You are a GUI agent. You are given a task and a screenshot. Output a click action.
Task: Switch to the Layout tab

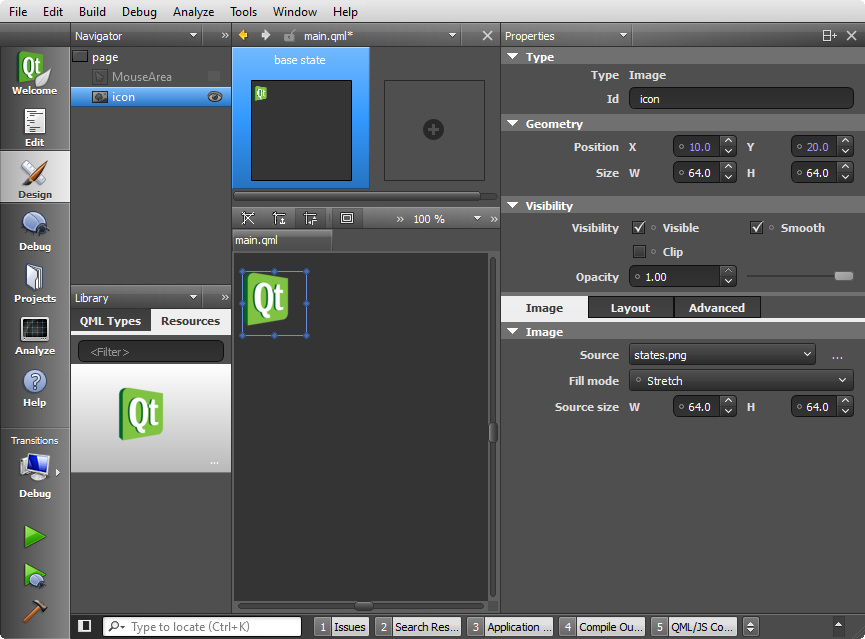(x=631, y=308)
